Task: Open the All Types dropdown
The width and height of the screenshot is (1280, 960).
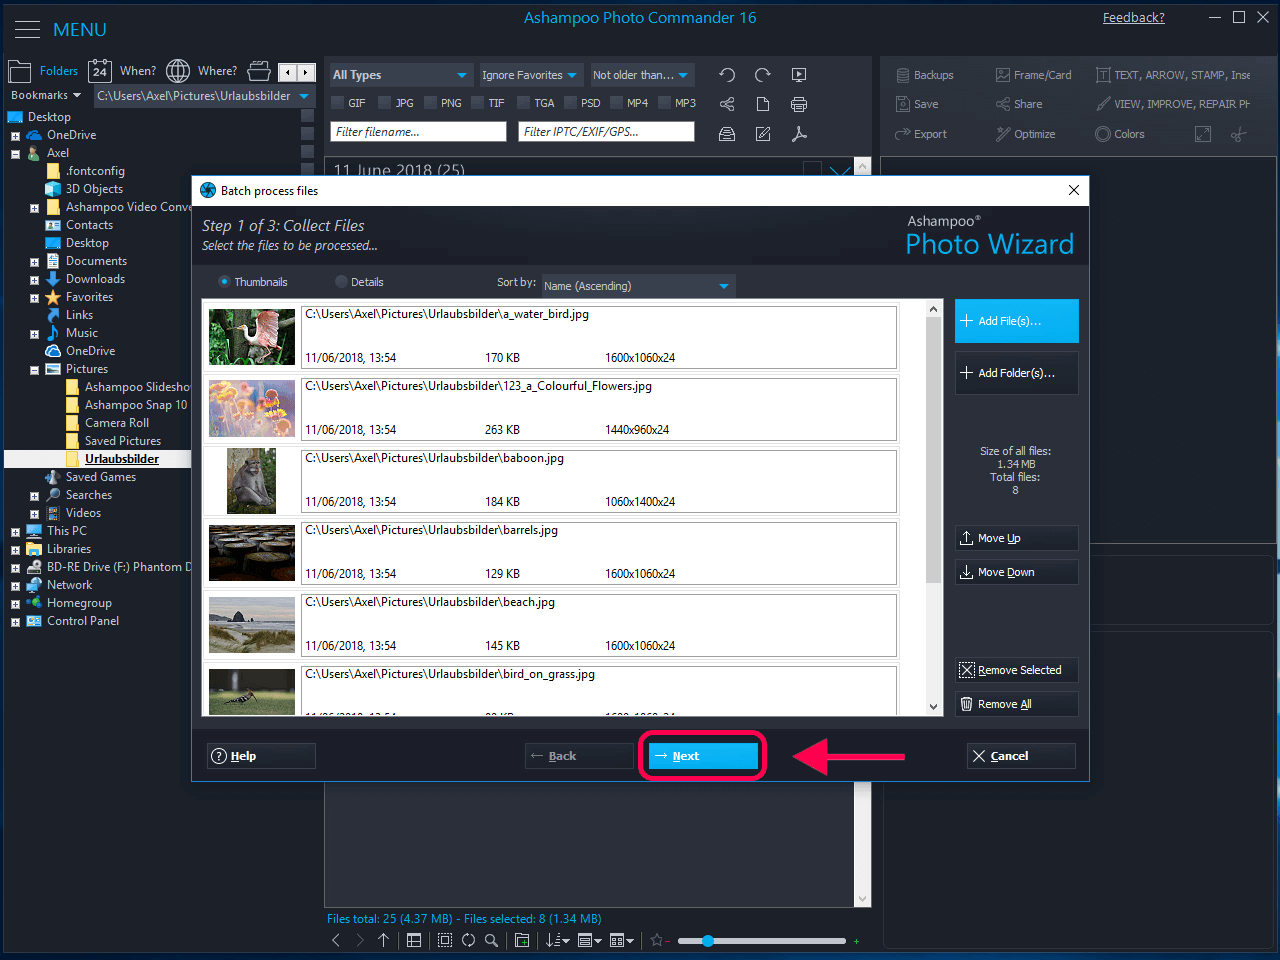Action: 400,75
